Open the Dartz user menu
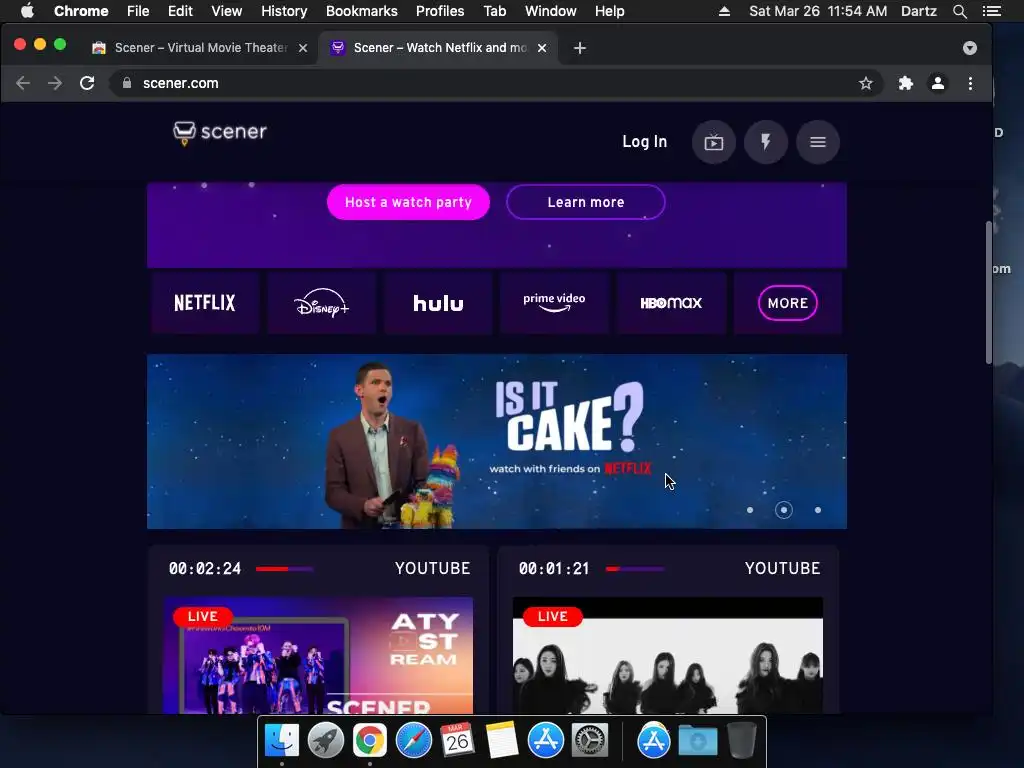 919,11
